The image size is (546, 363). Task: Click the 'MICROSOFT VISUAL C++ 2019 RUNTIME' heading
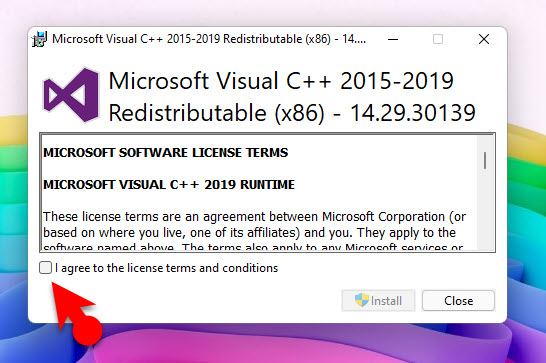coord(169,185)
